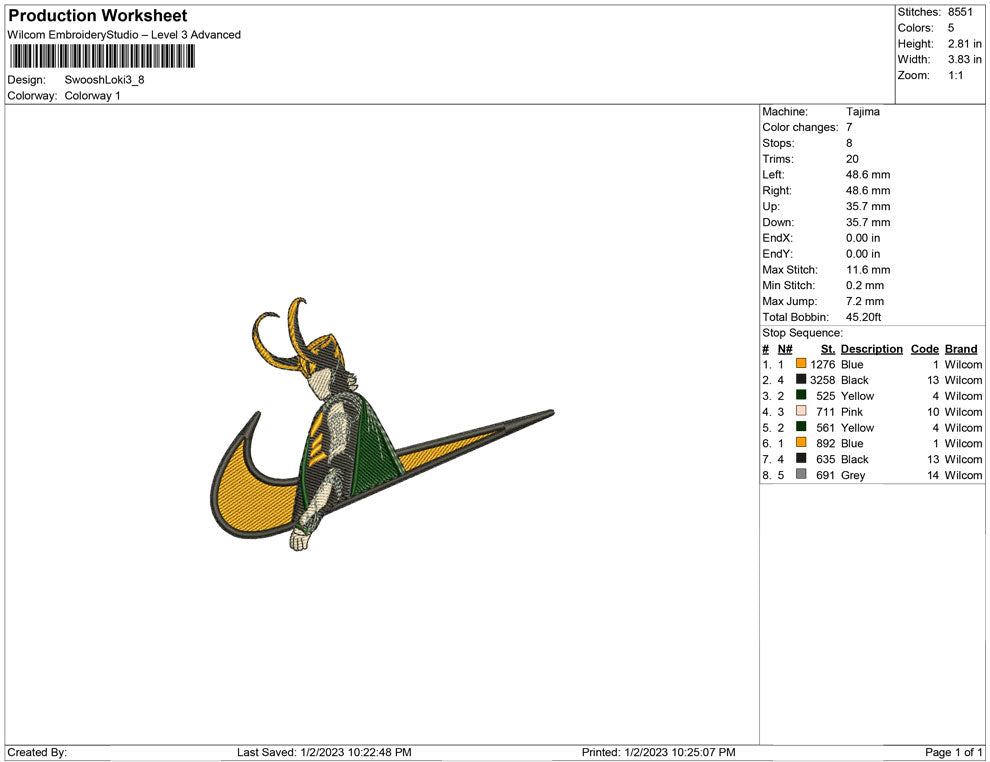Click the grey swatch in stop 8
This screenshot has width=990, height=762.
(x=801, y=475)
